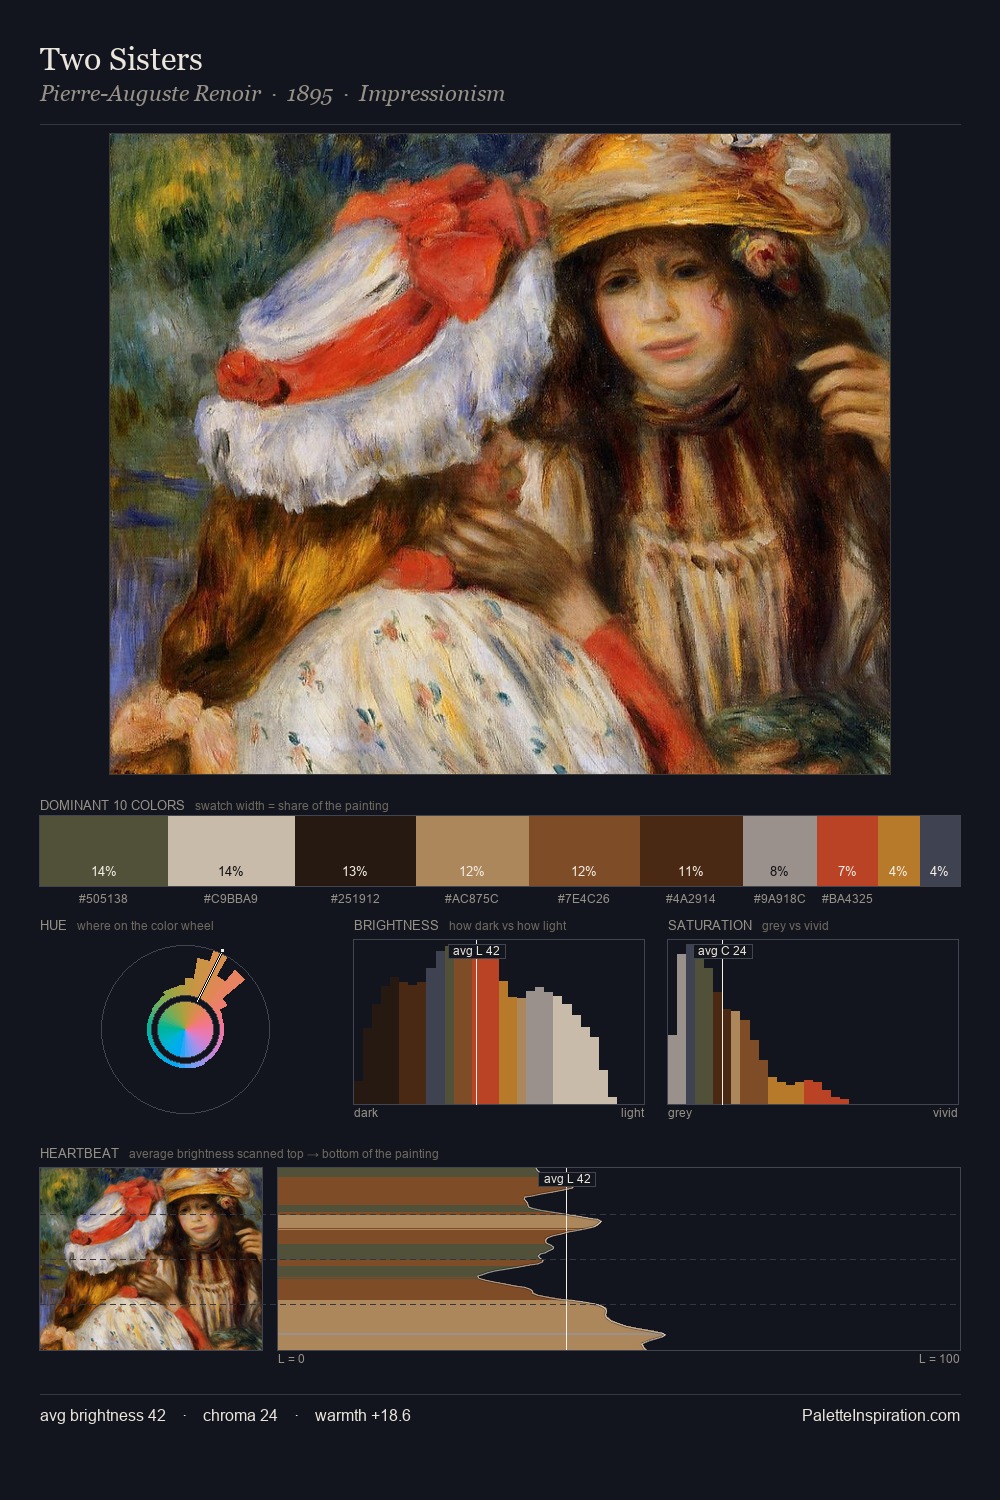Viewport: 1000px width, 1500px height.
Task: Click the L = 100 axis label
Action: tap(939, 1359)
